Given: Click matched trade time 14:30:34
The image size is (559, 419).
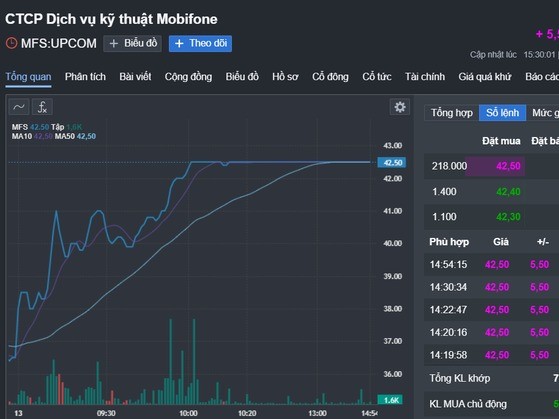Looking at the screenshot, I should tap(448, 287).
